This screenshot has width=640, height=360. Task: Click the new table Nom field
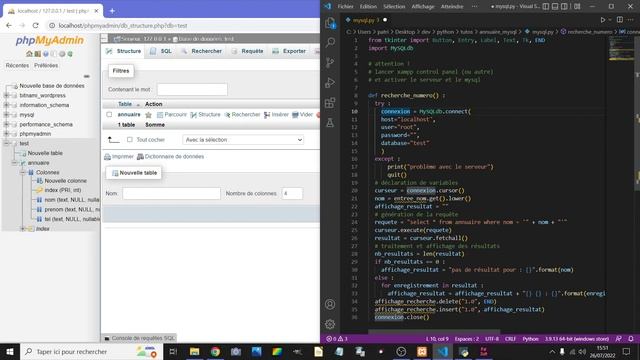point(171,193)
